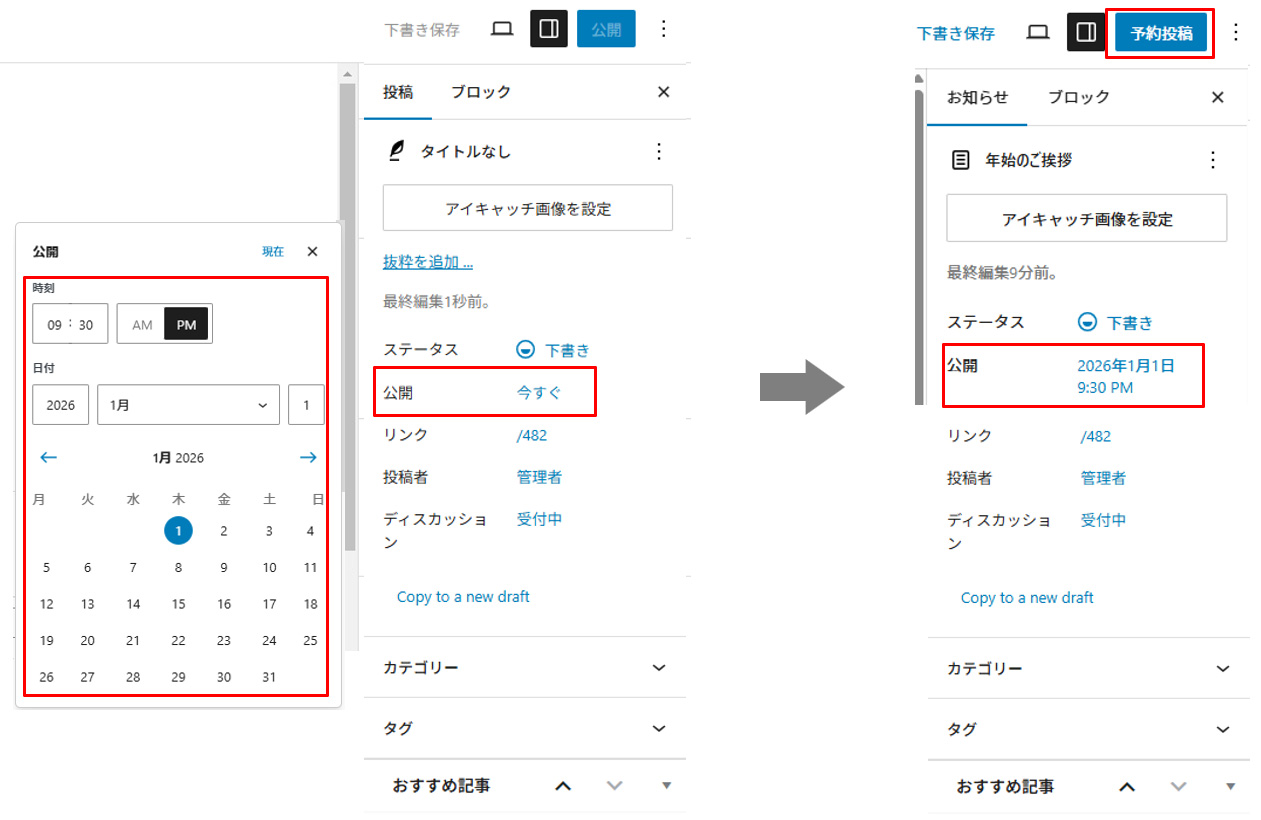The width and height of the screenshot is (1261, 820).
Task: Click the document icon beside 年始のご挨拶
Action: coord(960,160)
